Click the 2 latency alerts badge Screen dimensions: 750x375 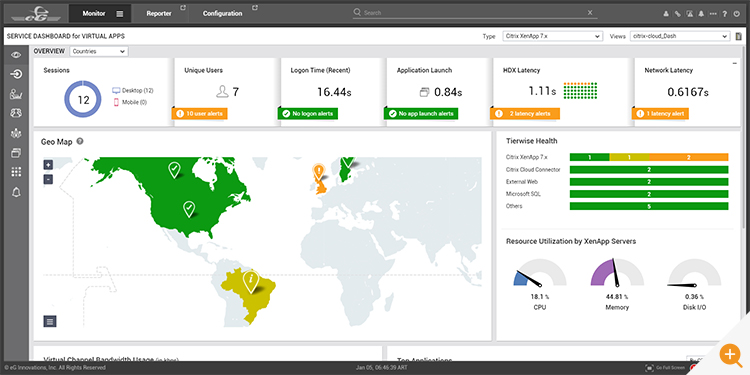tap(525, 114)
